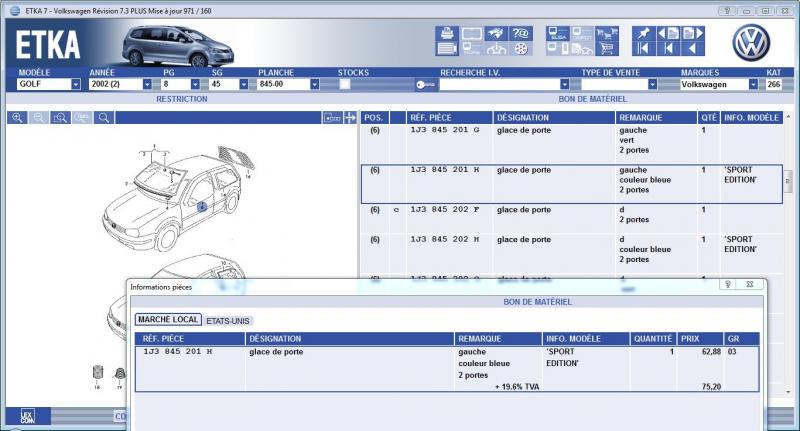Click BON DE MATÉRIEL header in parts dialog

(537, 302)
